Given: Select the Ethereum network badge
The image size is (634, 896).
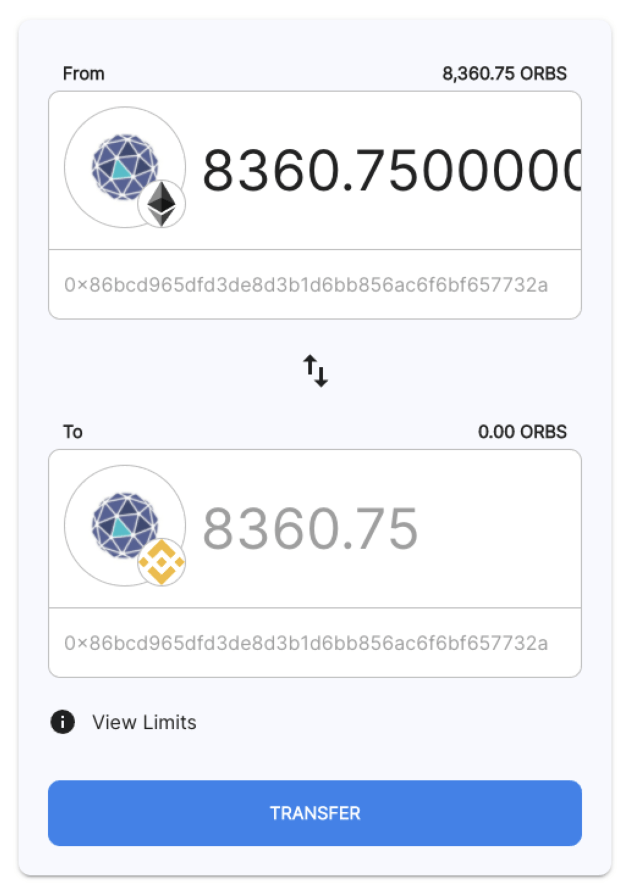Looking at the screenshot, I should pyautogui.click(x=162, y=204).
